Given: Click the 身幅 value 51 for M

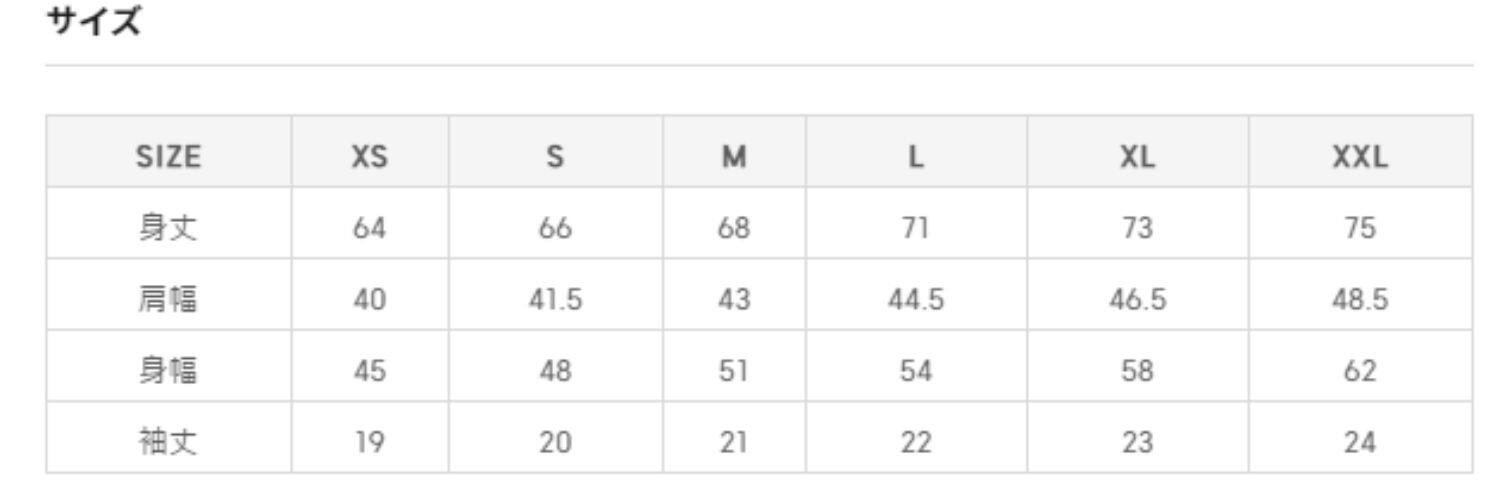Looking at the screenshot, I should click(734, 371).
